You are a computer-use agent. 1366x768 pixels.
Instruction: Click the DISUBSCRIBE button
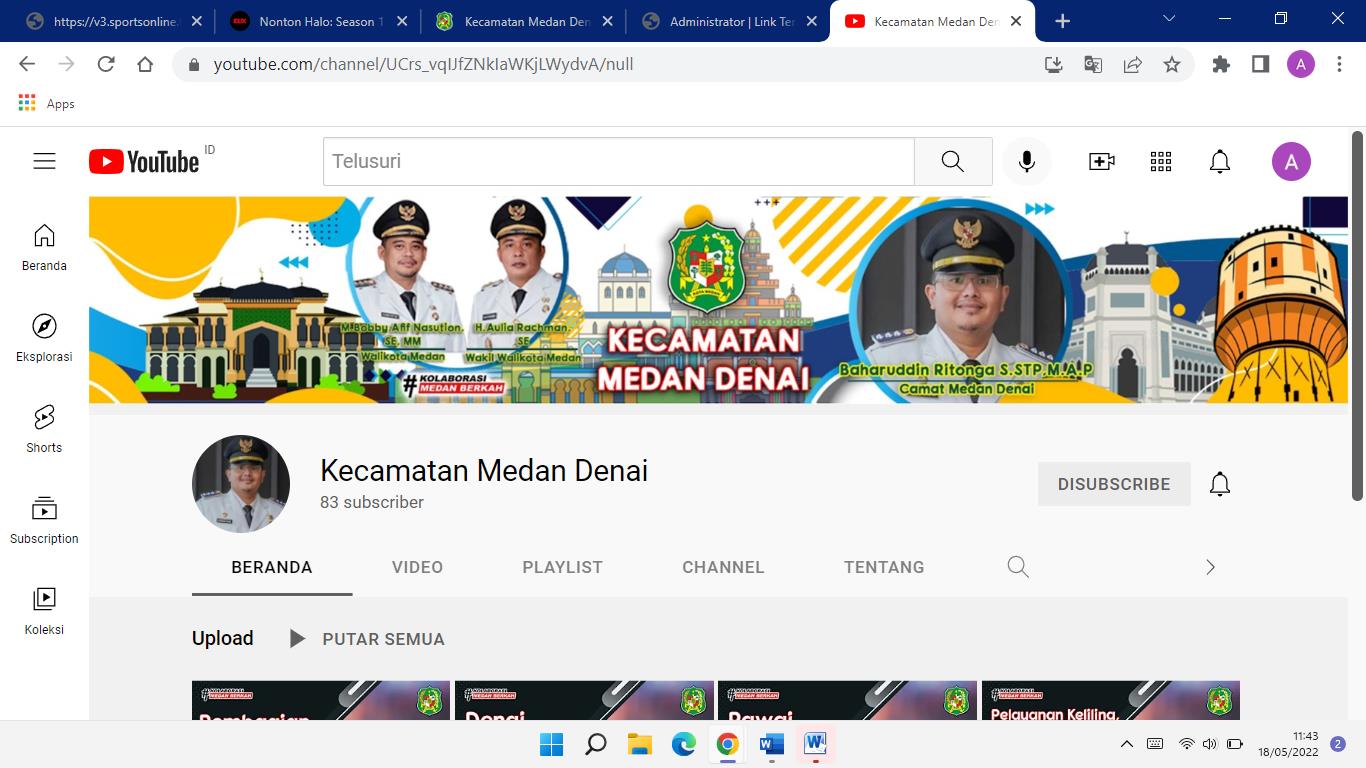tap(1114, 484)
